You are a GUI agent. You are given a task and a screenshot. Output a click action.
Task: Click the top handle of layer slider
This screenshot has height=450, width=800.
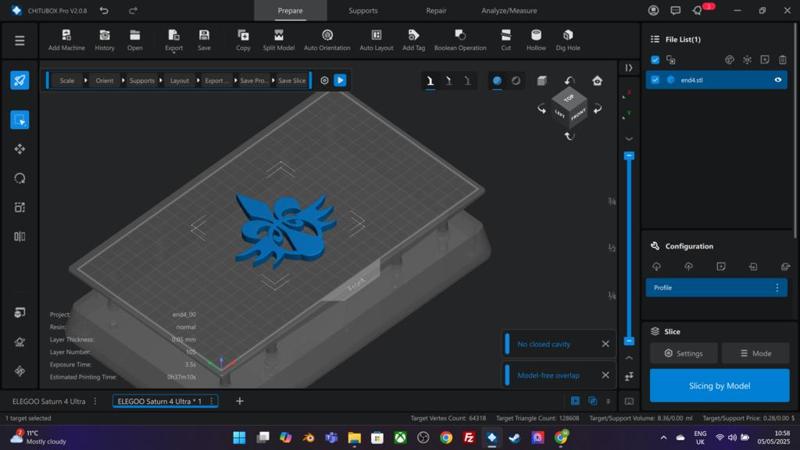tap(629, 156)
